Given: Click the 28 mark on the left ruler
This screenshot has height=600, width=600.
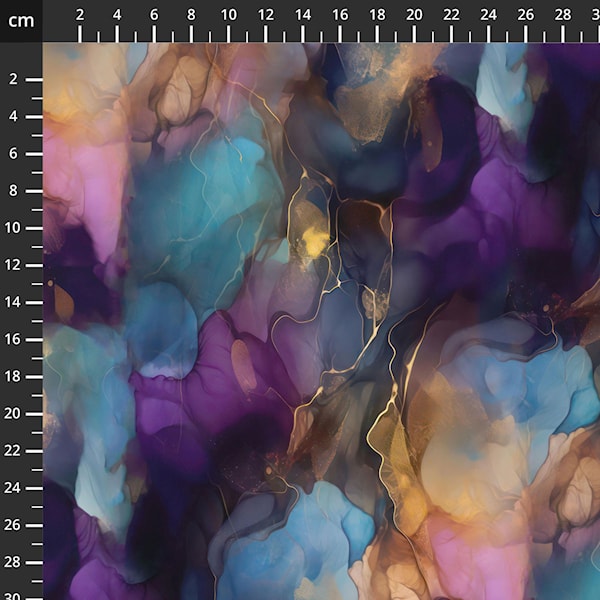Looking at the screenshot, I should (x=15, y=561).
